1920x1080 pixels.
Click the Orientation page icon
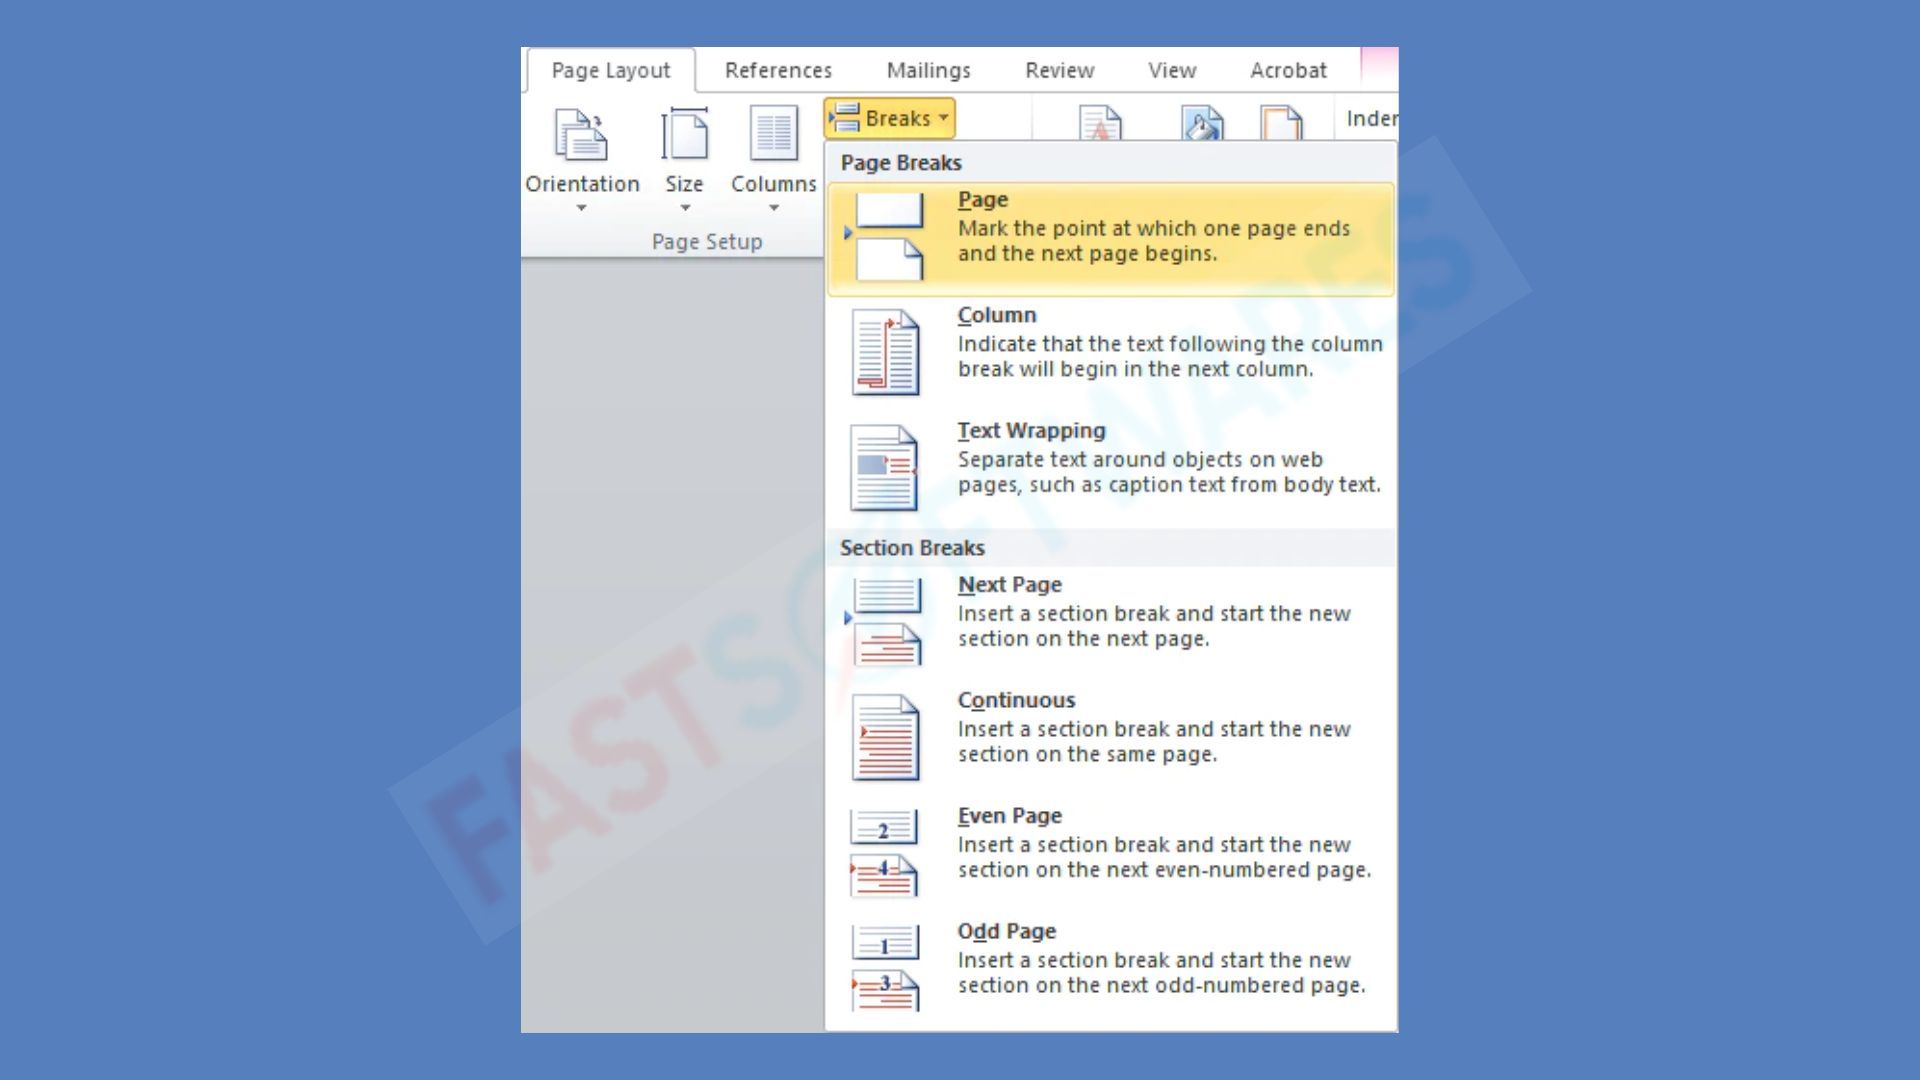(581, 136)
